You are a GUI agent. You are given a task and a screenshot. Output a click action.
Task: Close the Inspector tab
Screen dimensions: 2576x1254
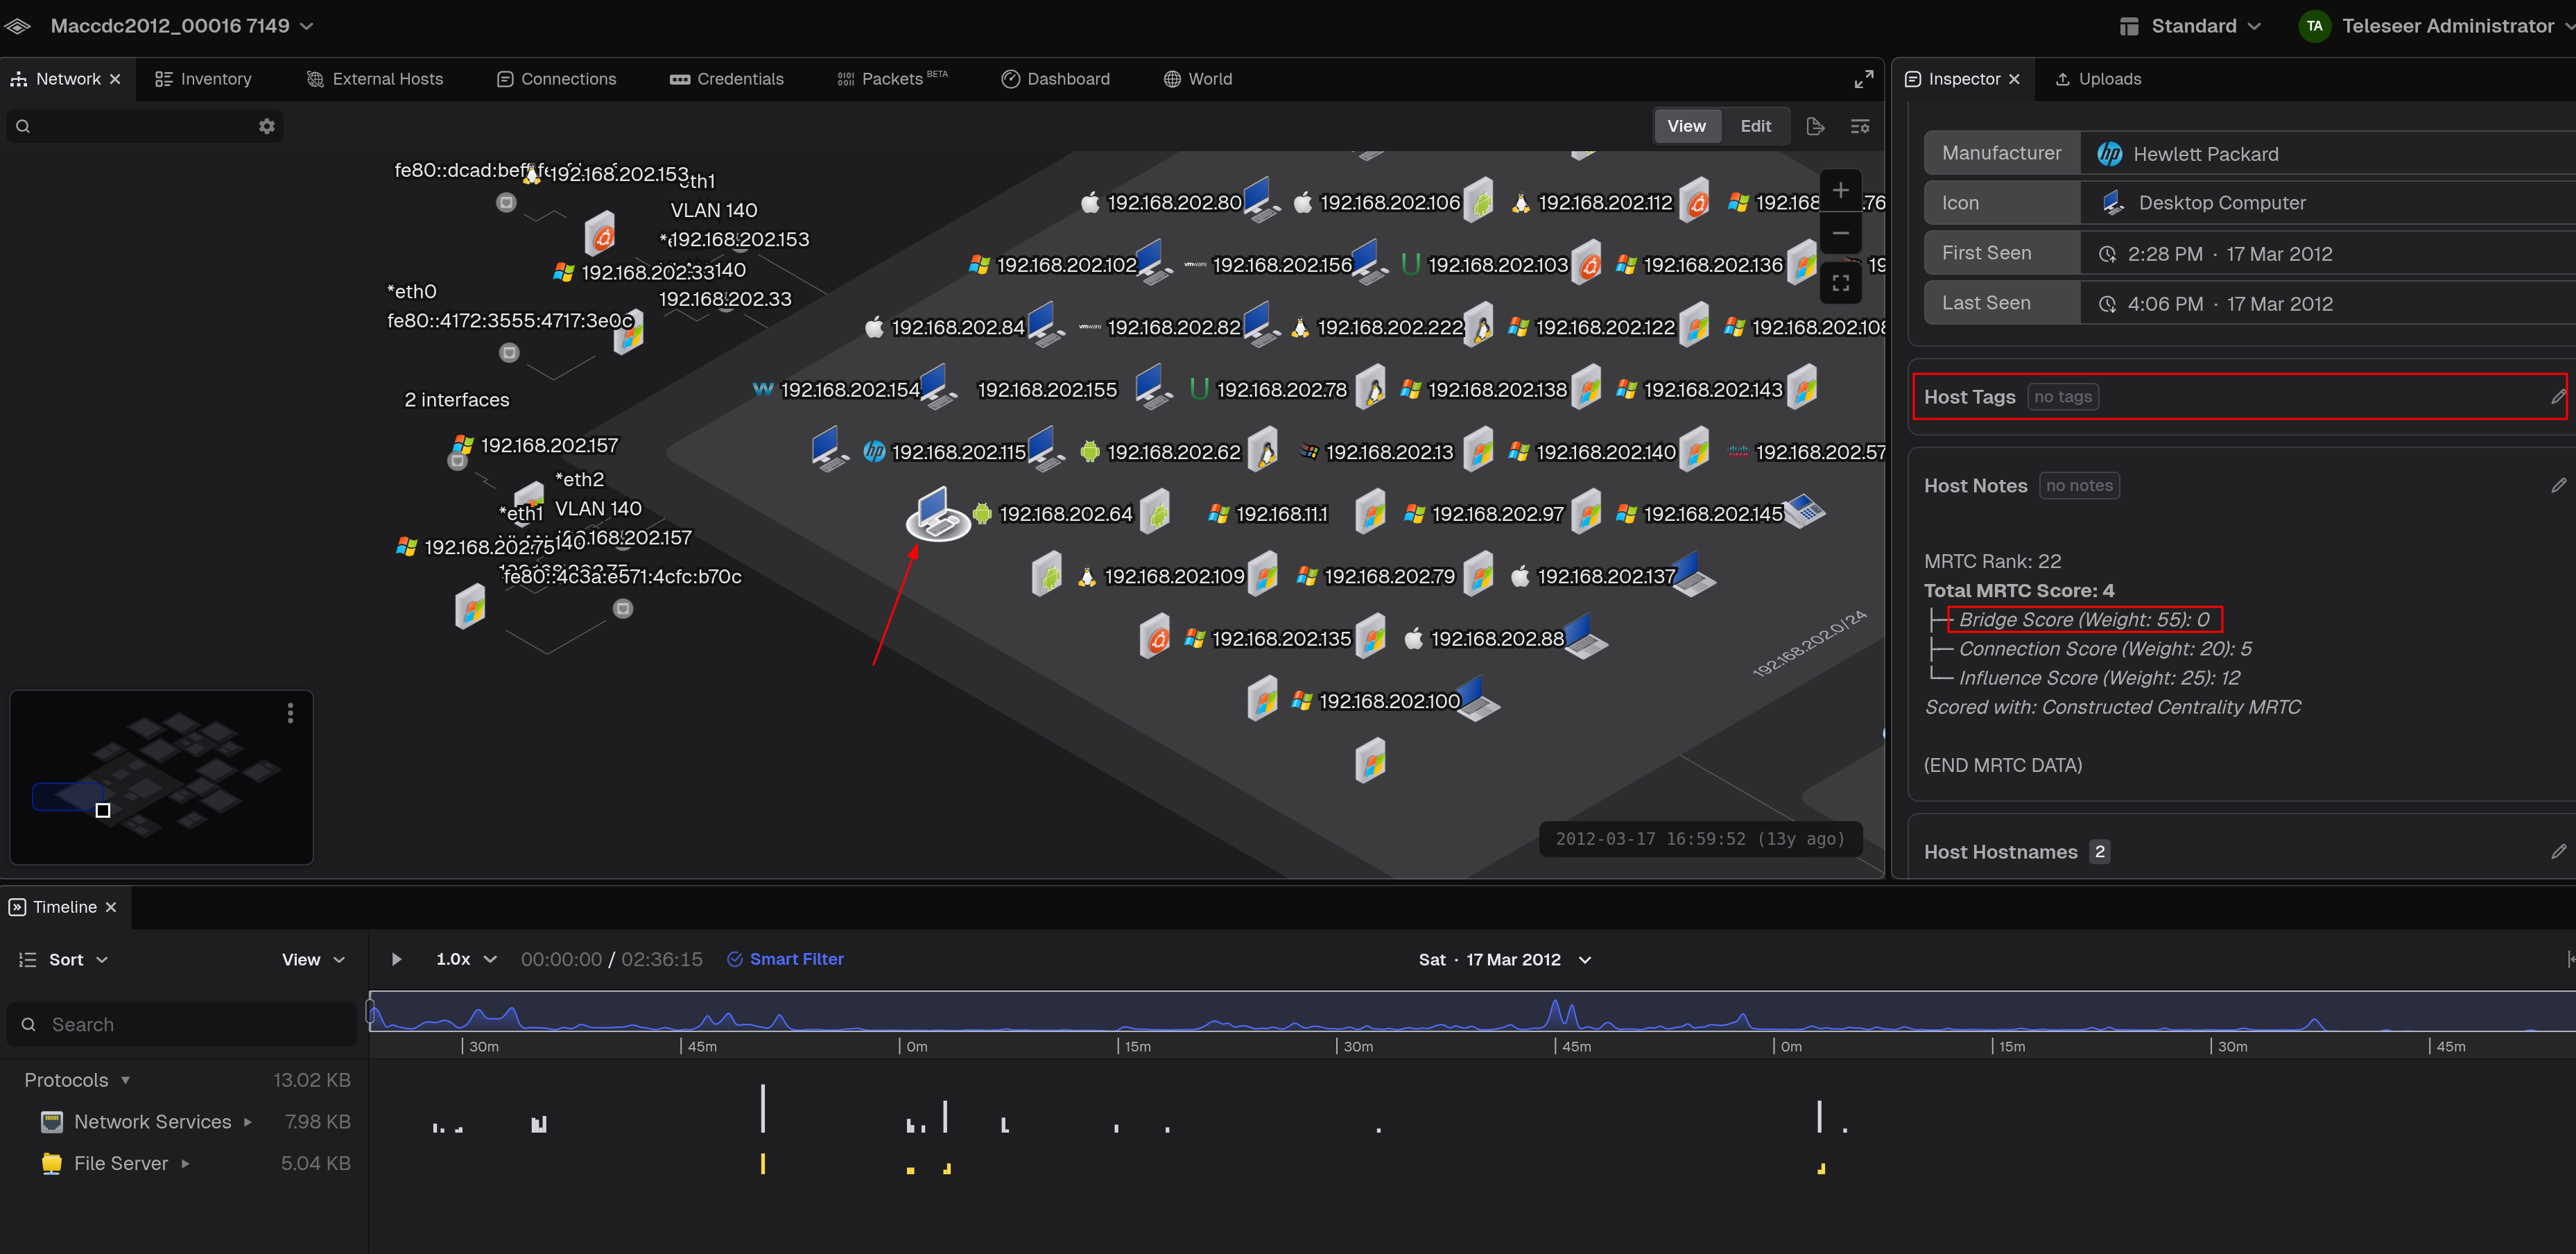[x=2014, y=79]
